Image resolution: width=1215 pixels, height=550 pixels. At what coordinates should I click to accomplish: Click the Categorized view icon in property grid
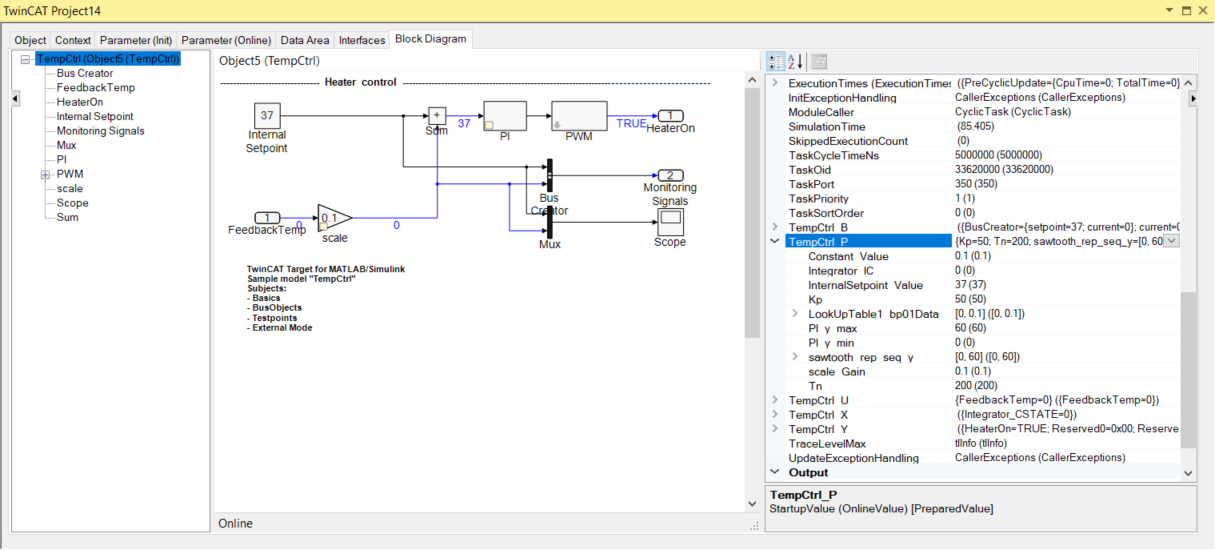click(x=776, y=61)
